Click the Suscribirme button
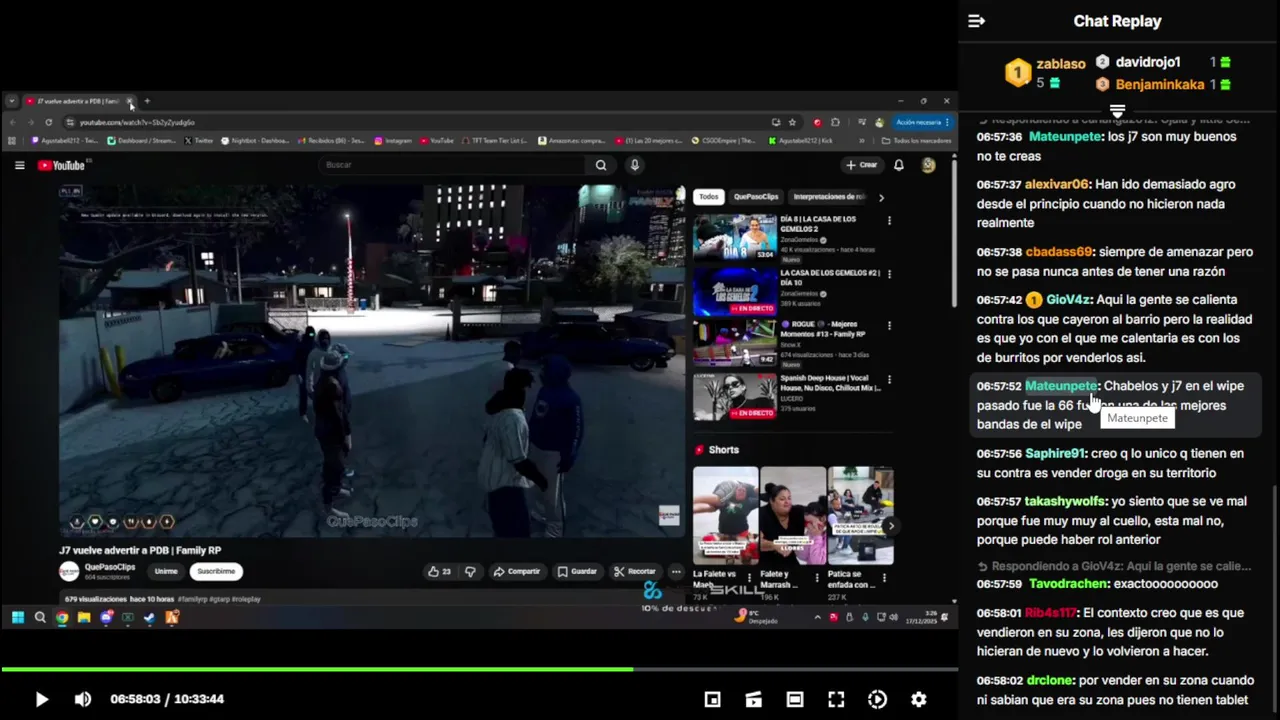The image size is (1280, 720). [x=216, y=572]
